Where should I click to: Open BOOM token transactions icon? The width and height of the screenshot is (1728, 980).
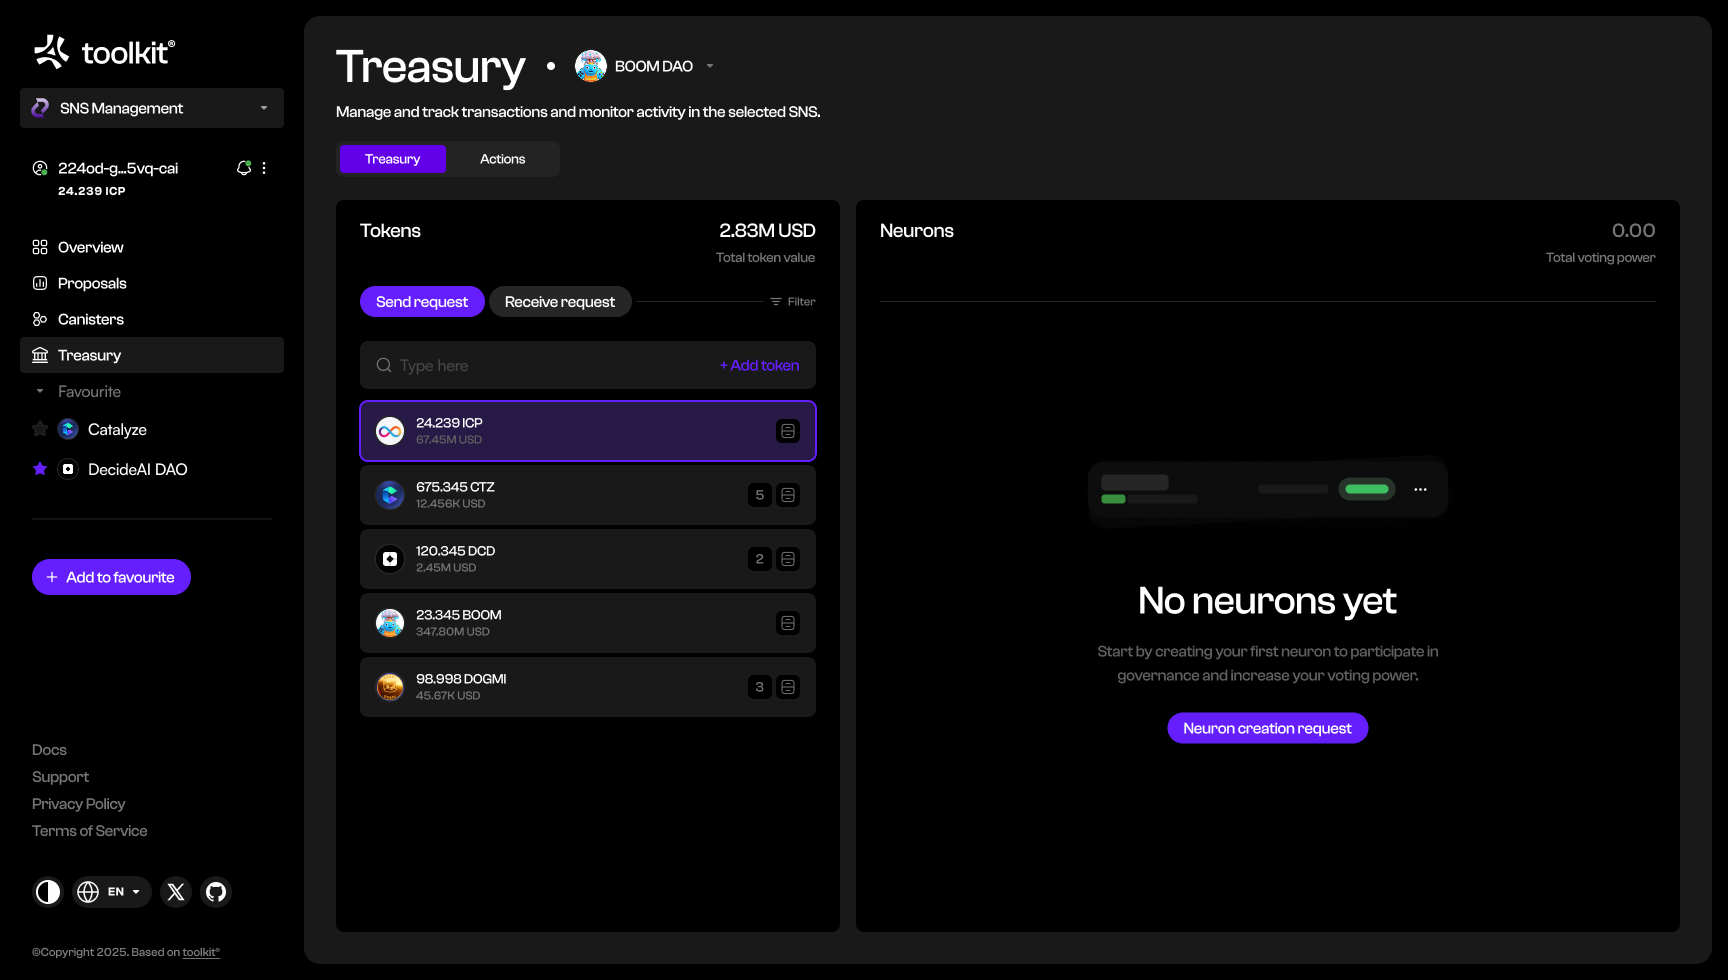pyautogui.click(x=788, y=623)
